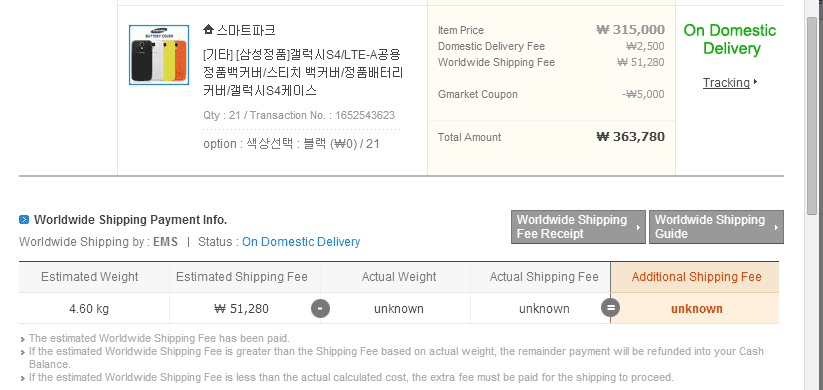The width and height of the screenshot is (823, 390).
Task: Click the vertical scrollbar thumb
Action: tap(812, 115)
